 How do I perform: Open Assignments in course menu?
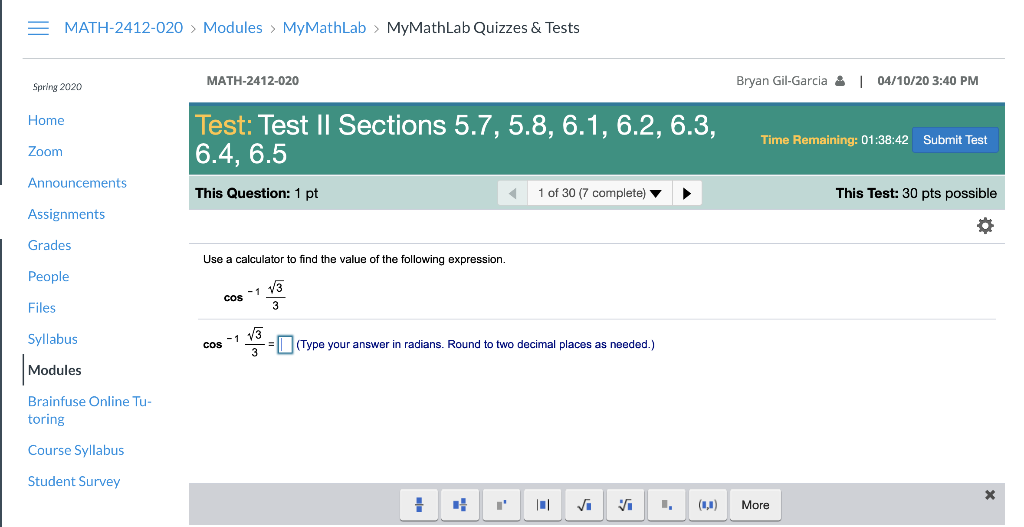click(x=66, y=214)
